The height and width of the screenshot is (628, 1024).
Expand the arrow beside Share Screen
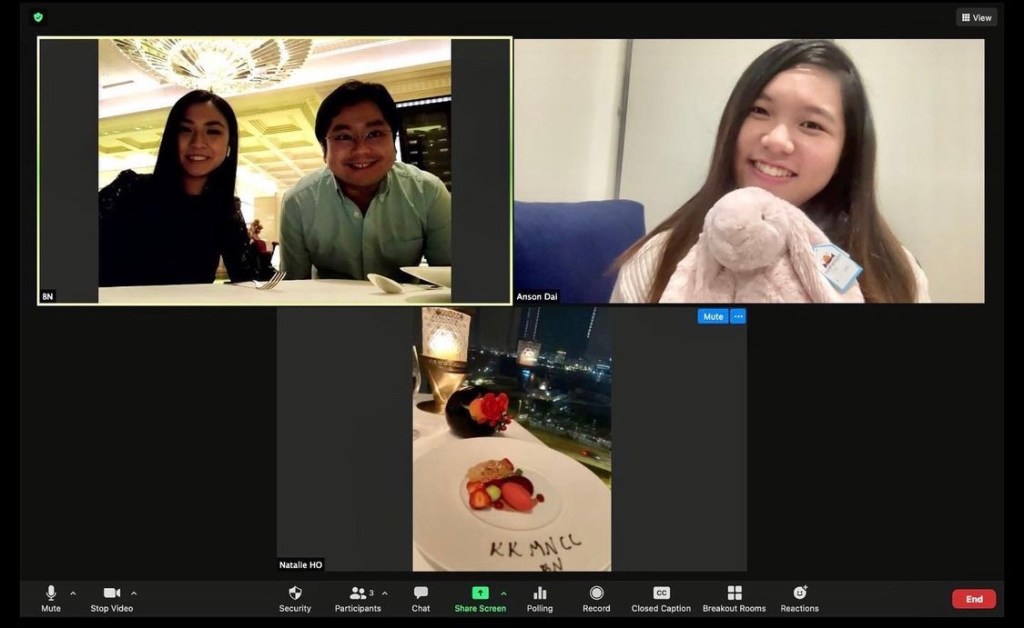point(503,593)
